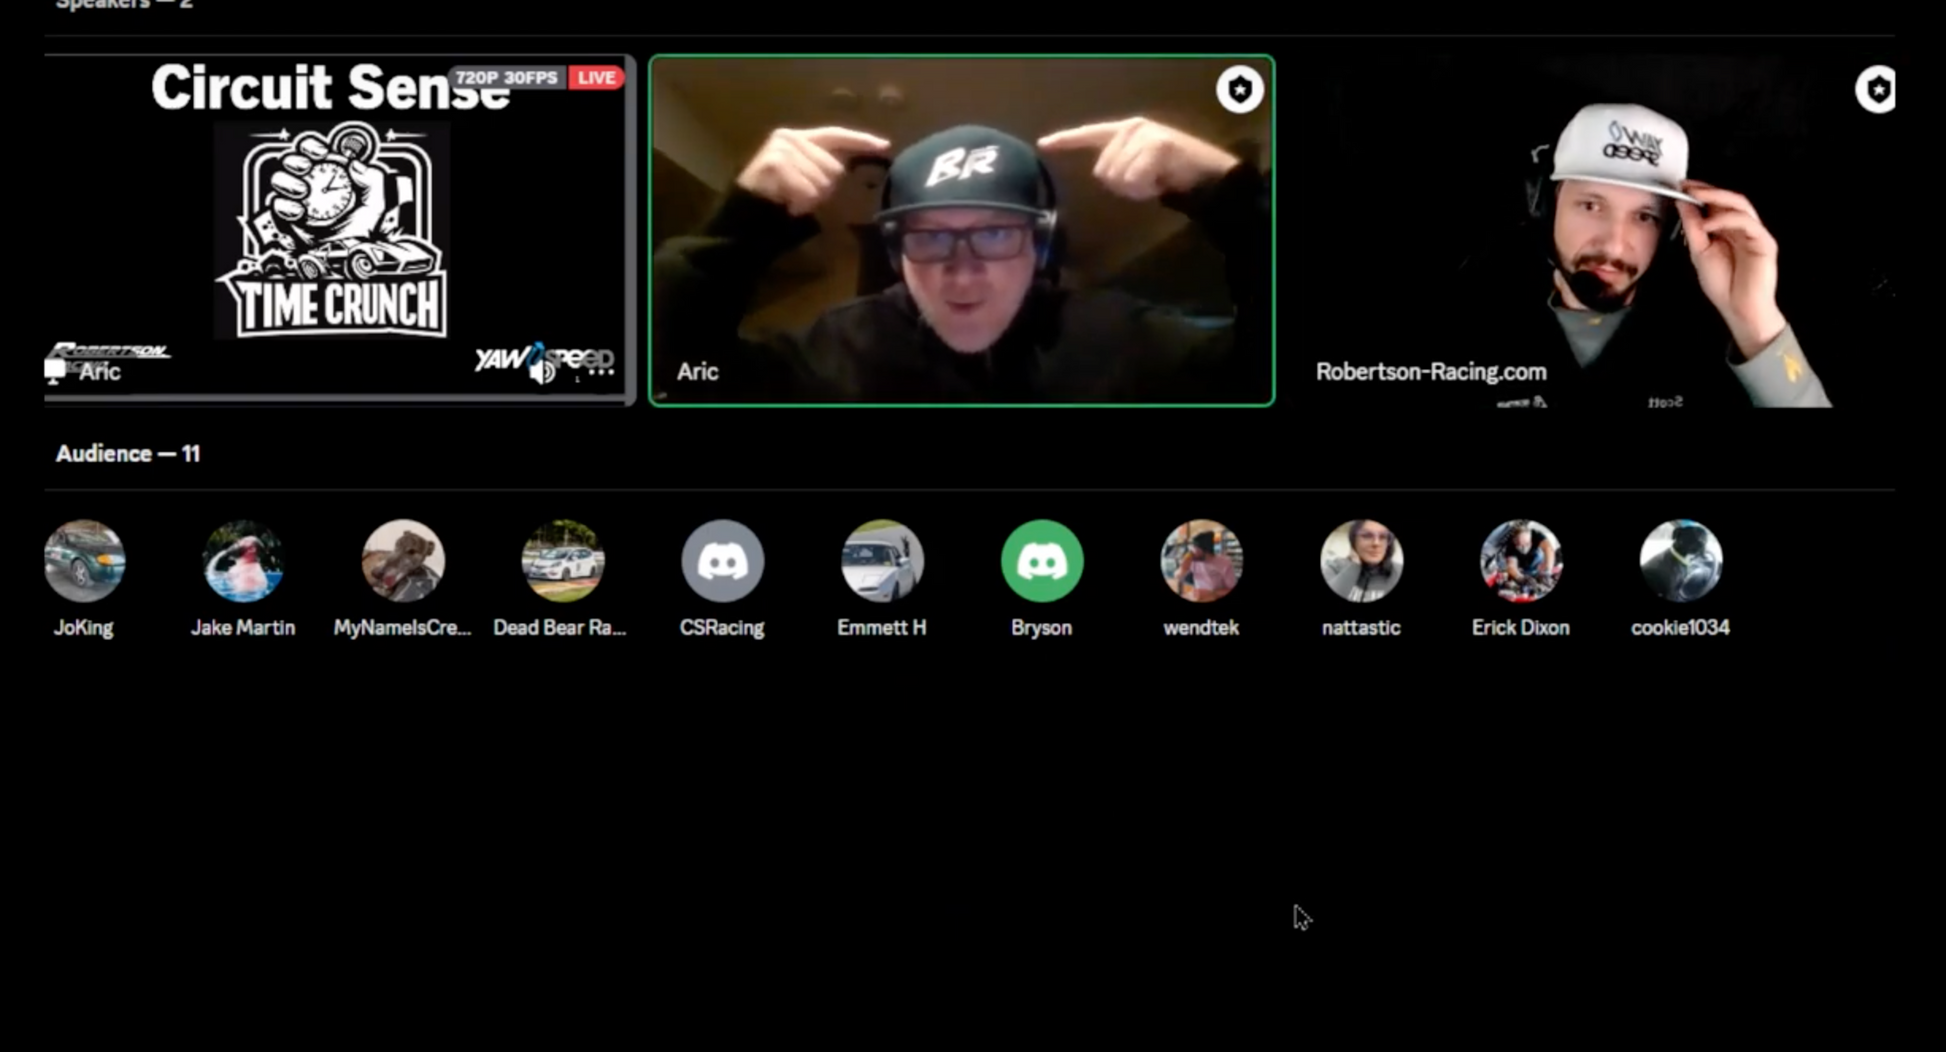
Task: Open the stream's three-dot options menu
Action: (x=600, y=372)
